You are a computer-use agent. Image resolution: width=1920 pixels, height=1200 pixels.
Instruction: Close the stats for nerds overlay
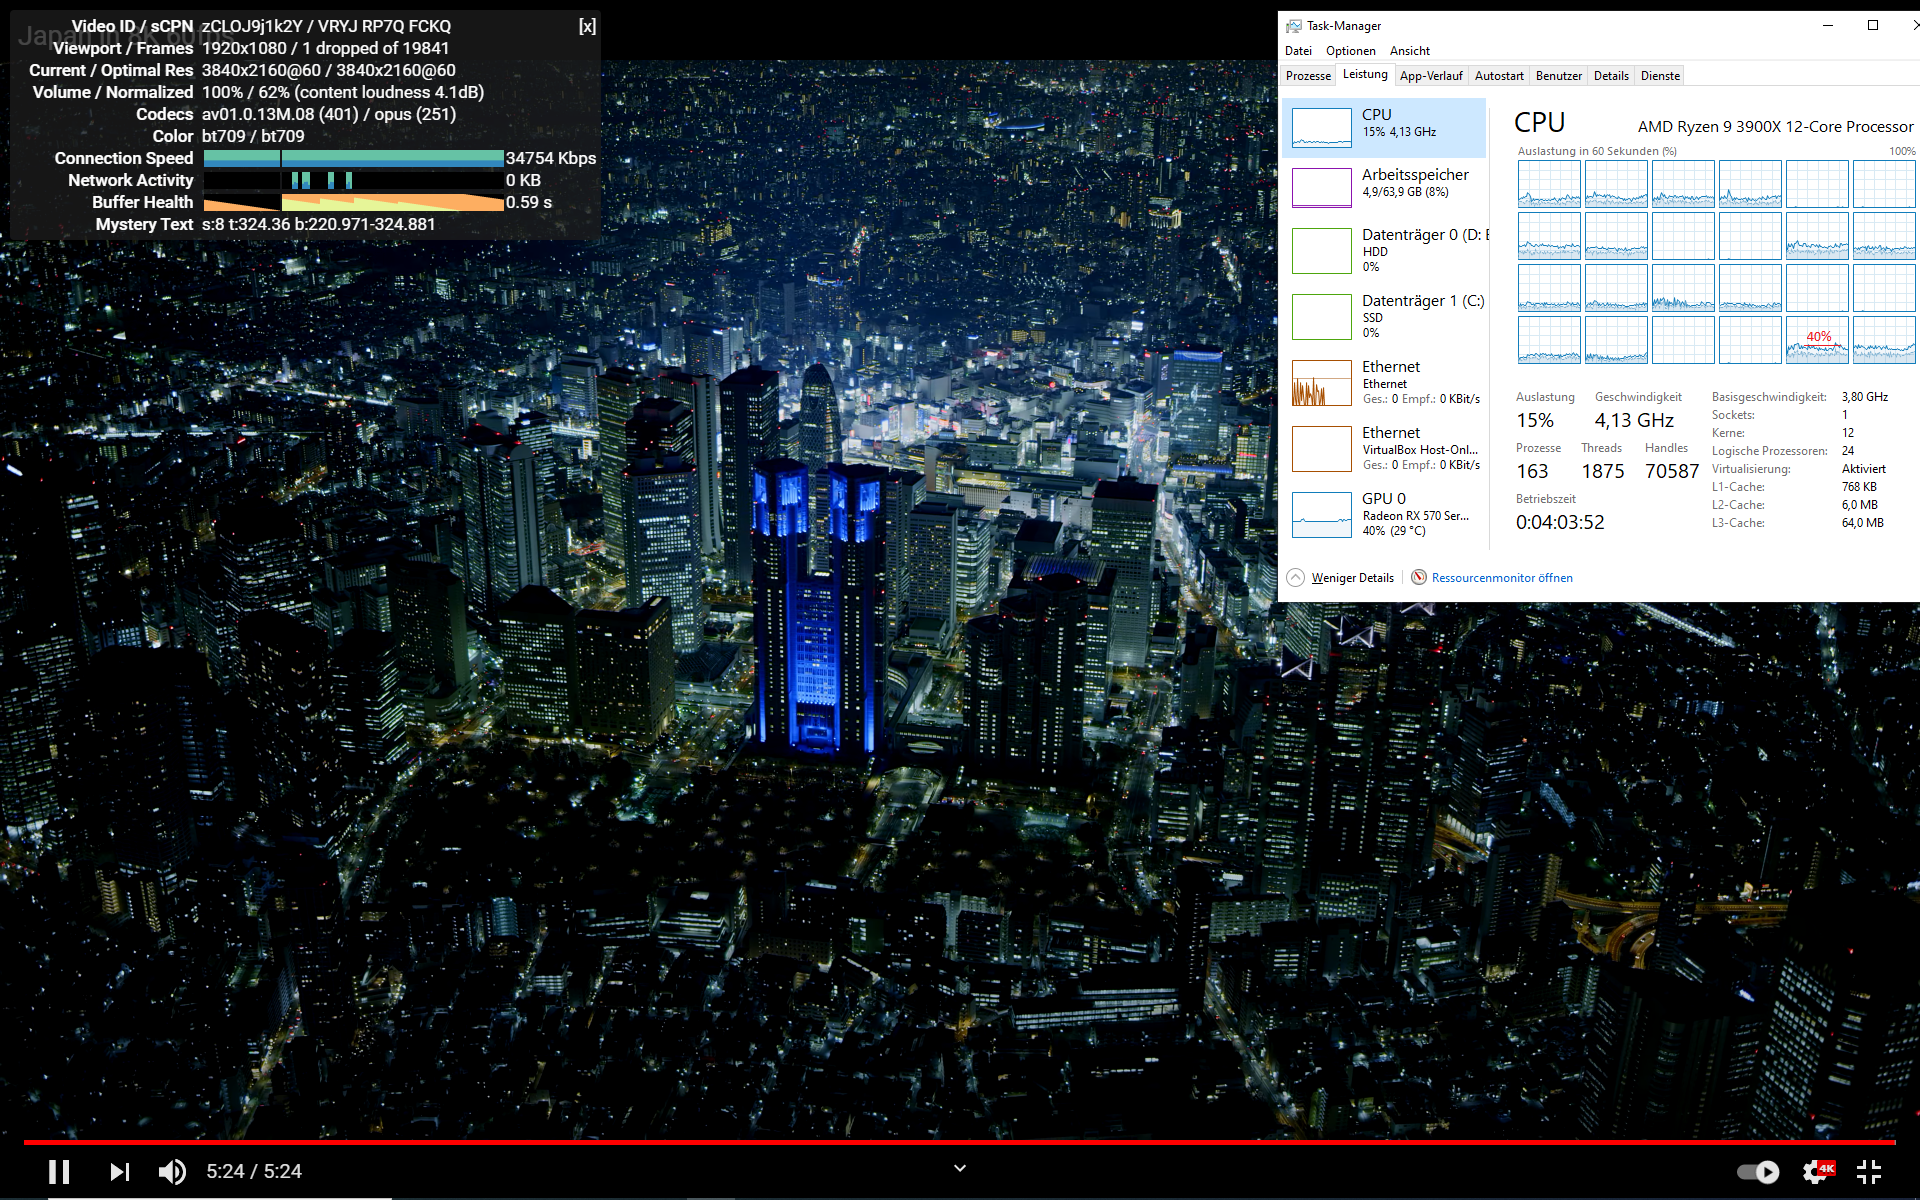(x=587, y=27)
